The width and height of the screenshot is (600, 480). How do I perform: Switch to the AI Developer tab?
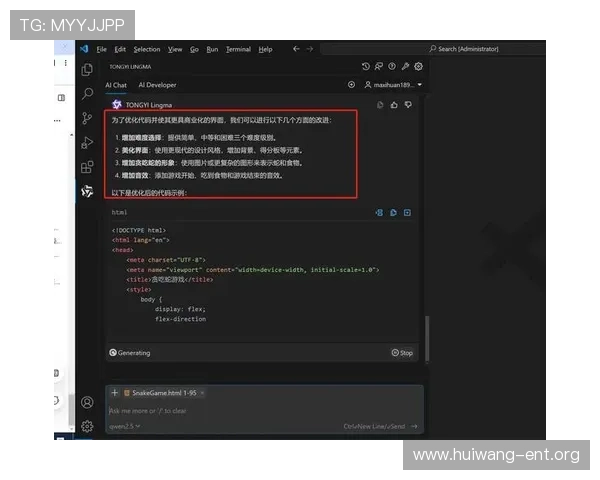pos(157,86)
